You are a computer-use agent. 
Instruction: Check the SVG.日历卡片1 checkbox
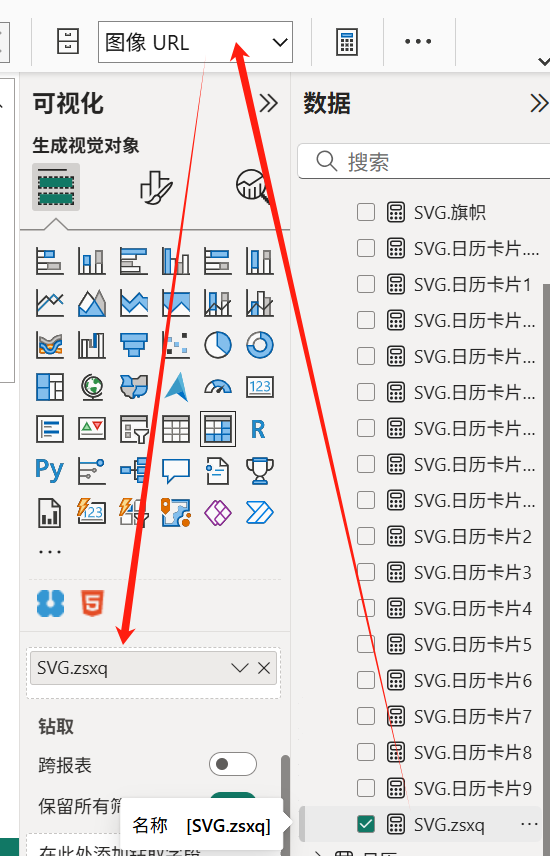(366, 284)
